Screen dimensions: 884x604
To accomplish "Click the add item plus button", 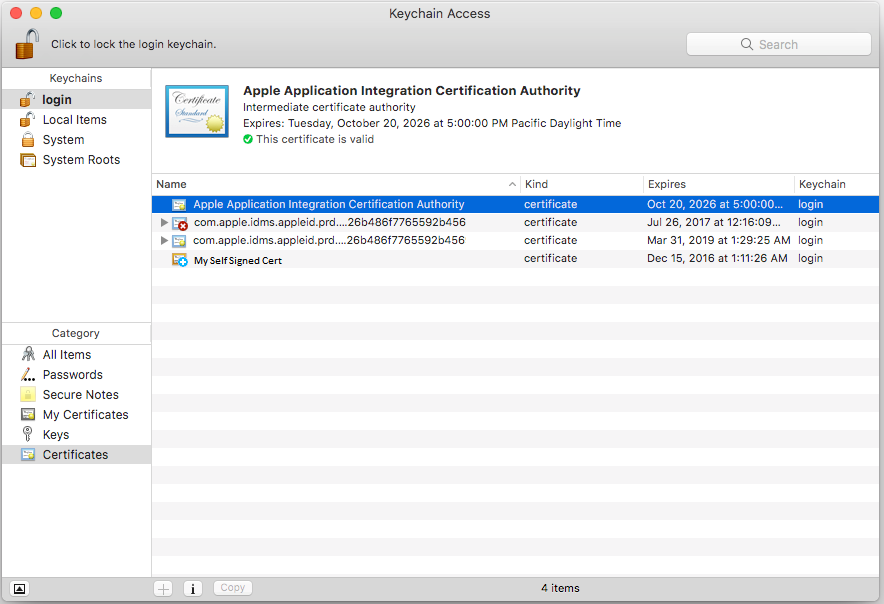I will 163,588.
